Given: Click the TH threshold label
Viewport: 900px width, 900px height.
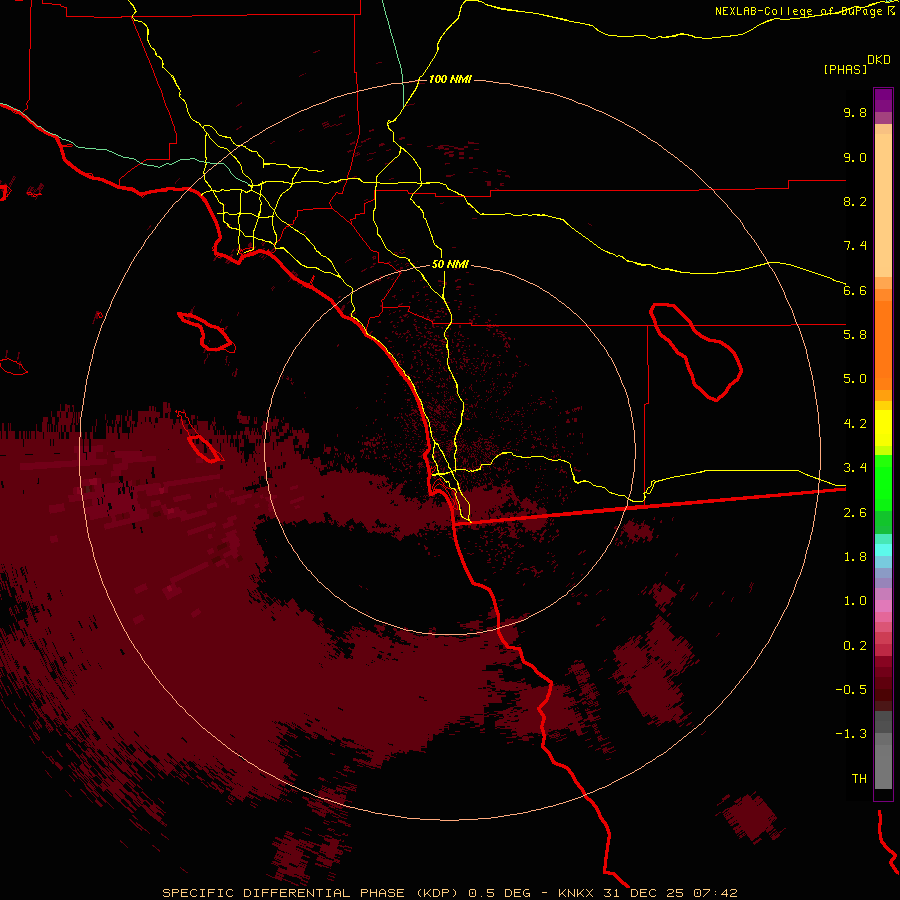Looking at the screenshot, I should pos(859,779).
